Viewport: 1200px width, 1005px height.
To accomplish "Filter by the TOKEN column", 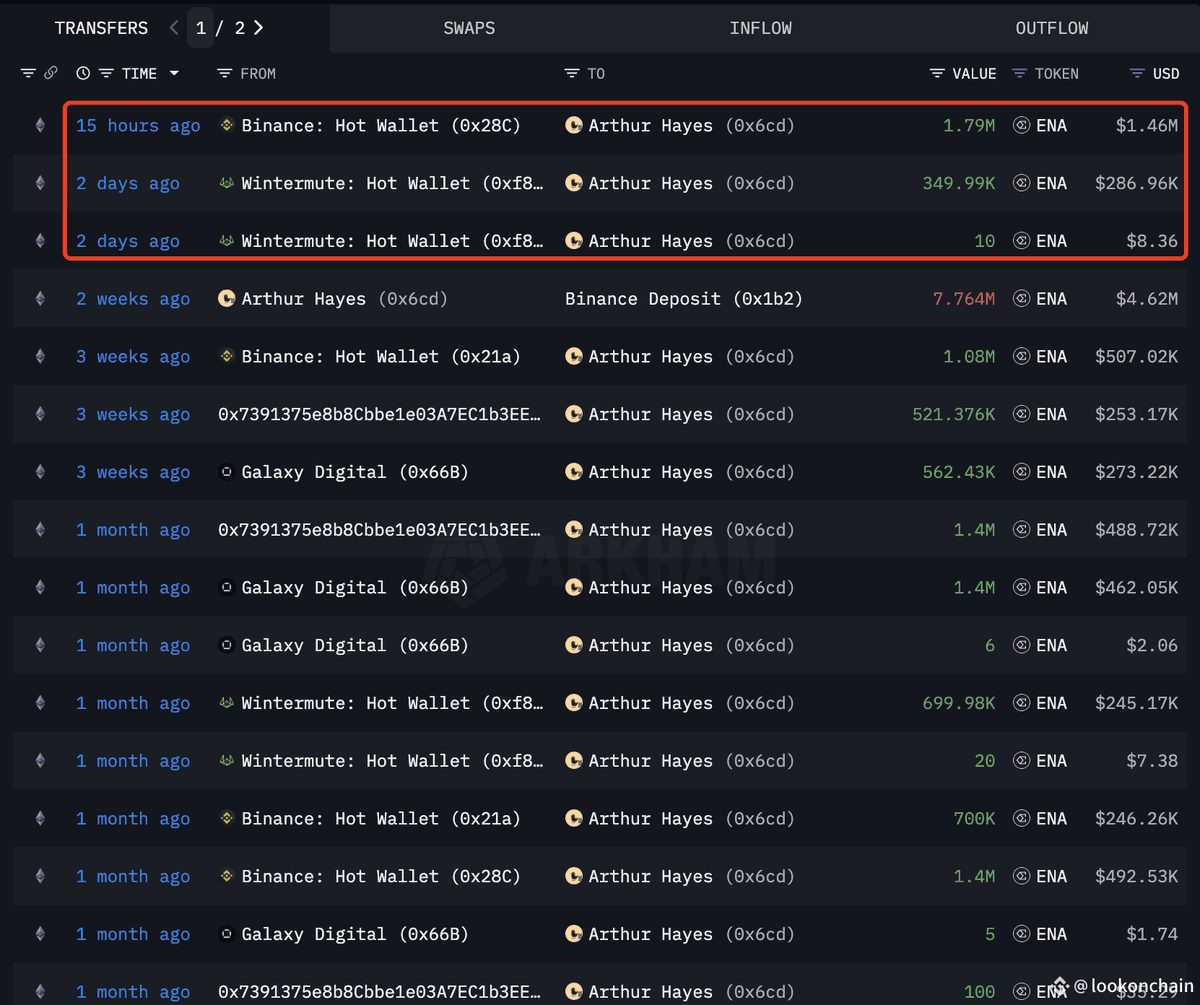I will click(1020, 73).
